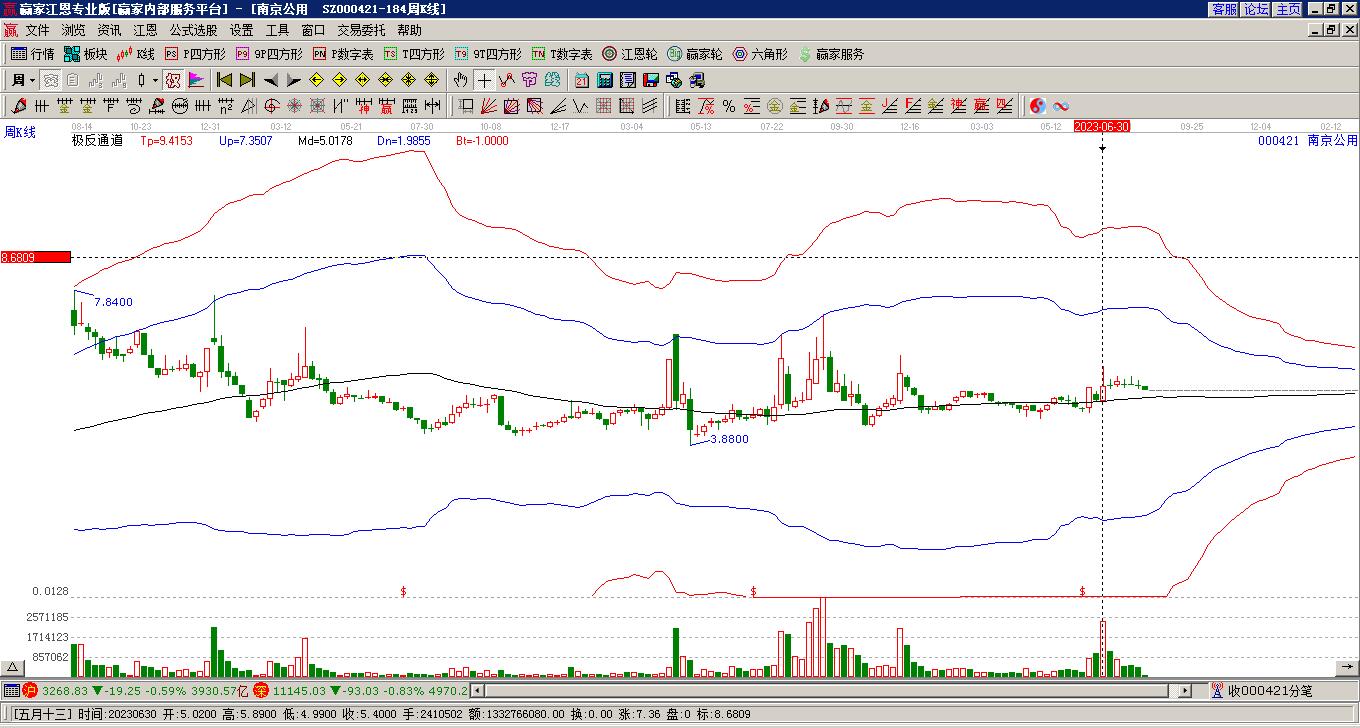Open the calculator icon
The width and height of the screenshot is (1360, 728).
coord(605,80)
